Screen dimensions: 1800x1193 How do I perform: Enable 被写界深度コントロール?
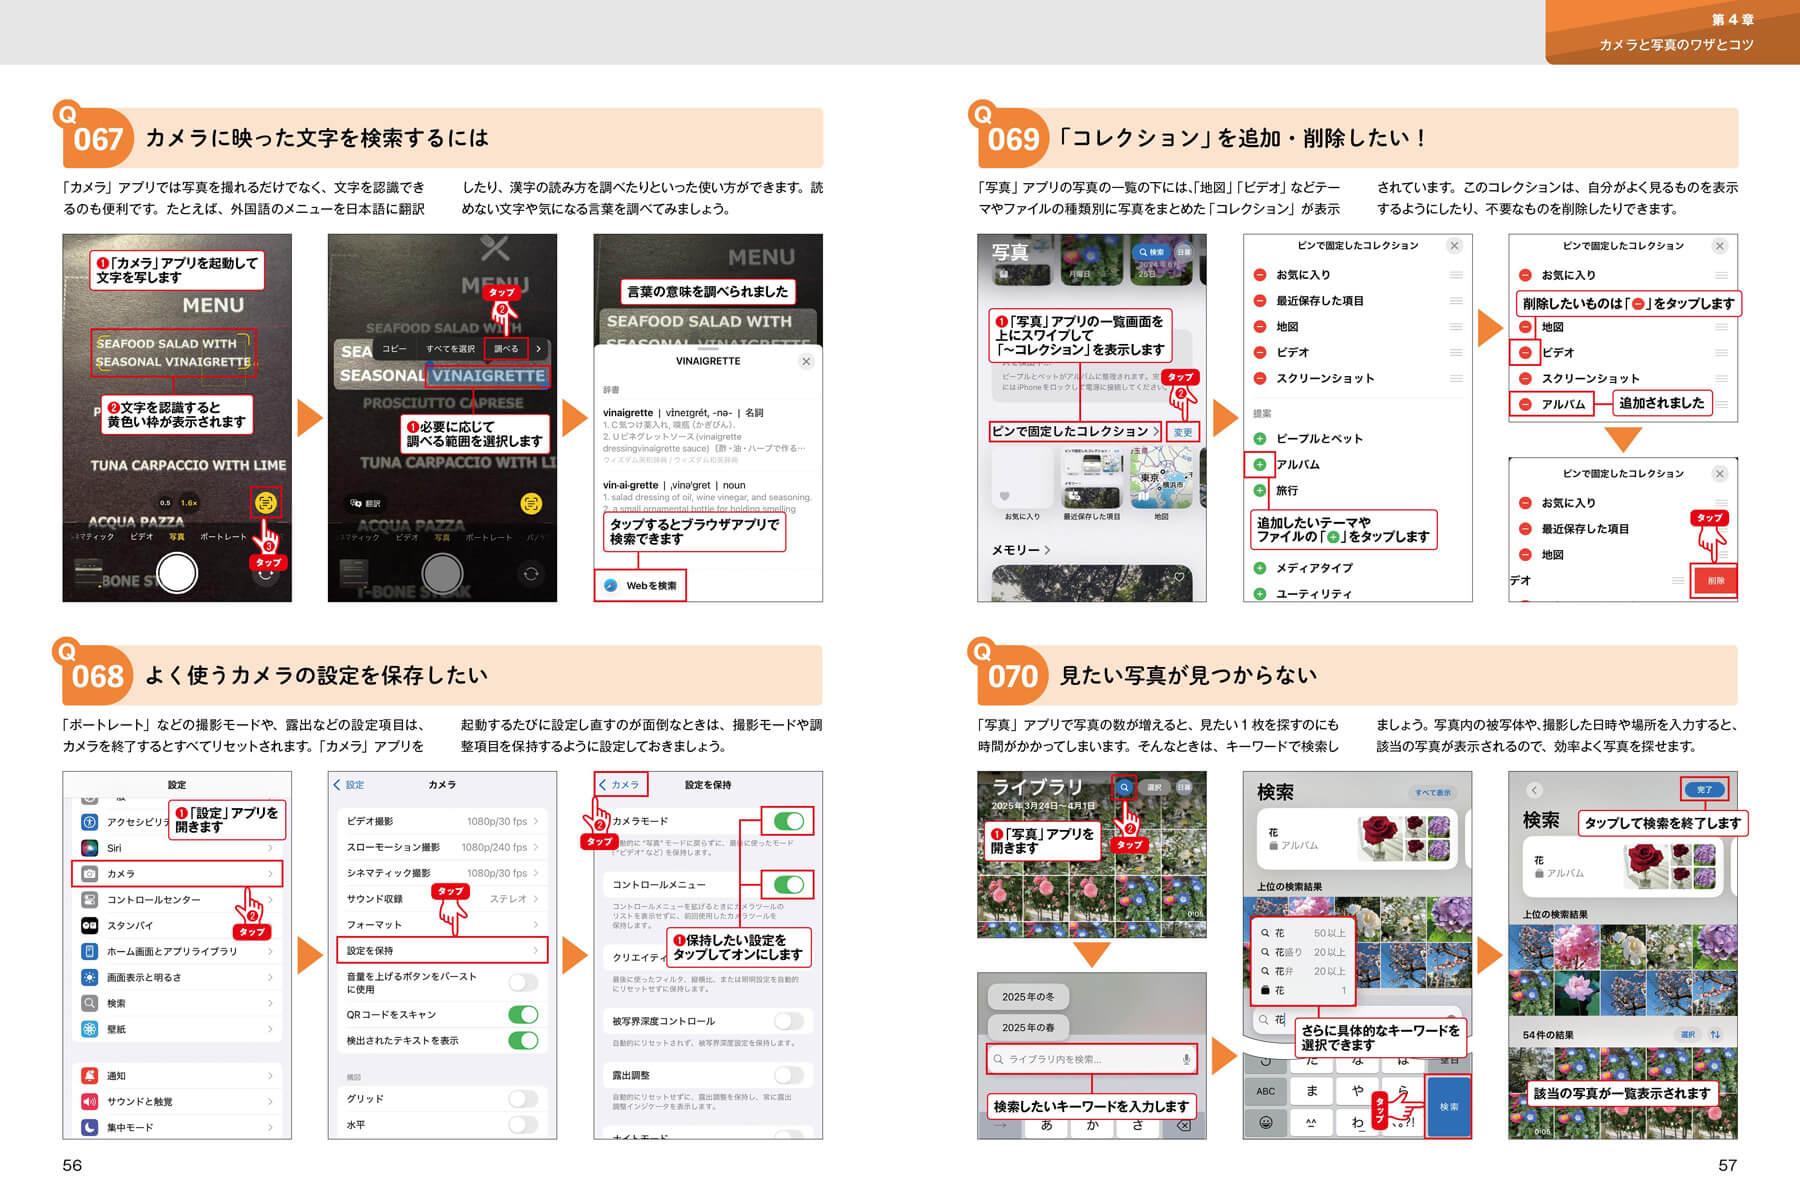[x=788, y=1021]
